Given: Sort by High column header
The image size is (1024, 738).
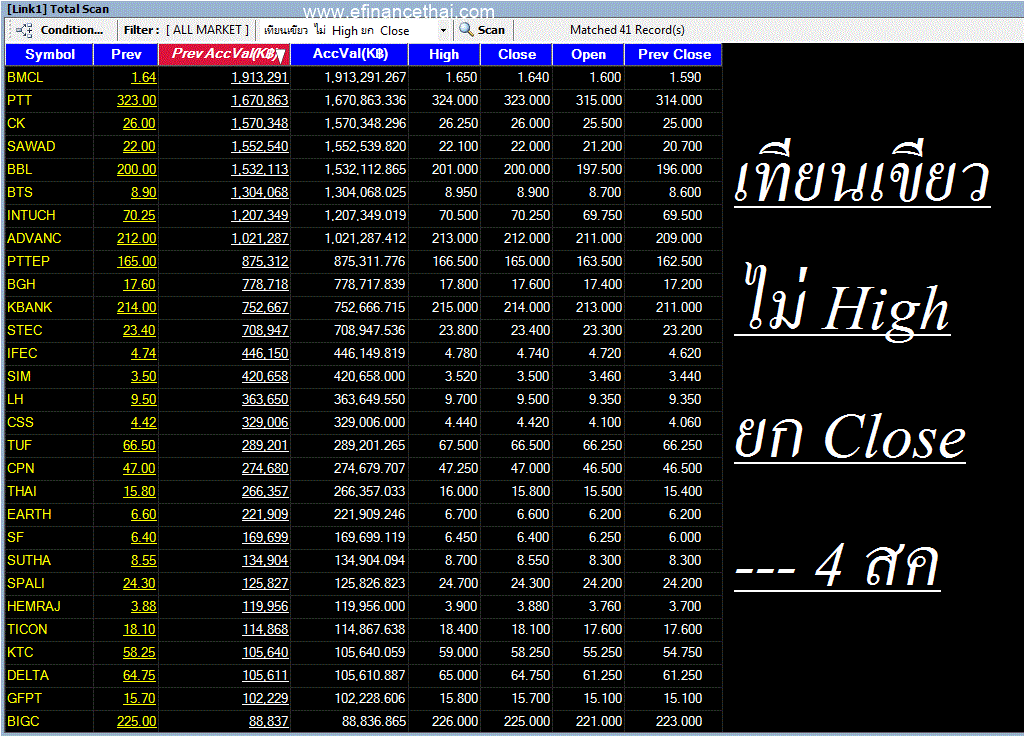Looking at the screenshot, I should point(444,54).
